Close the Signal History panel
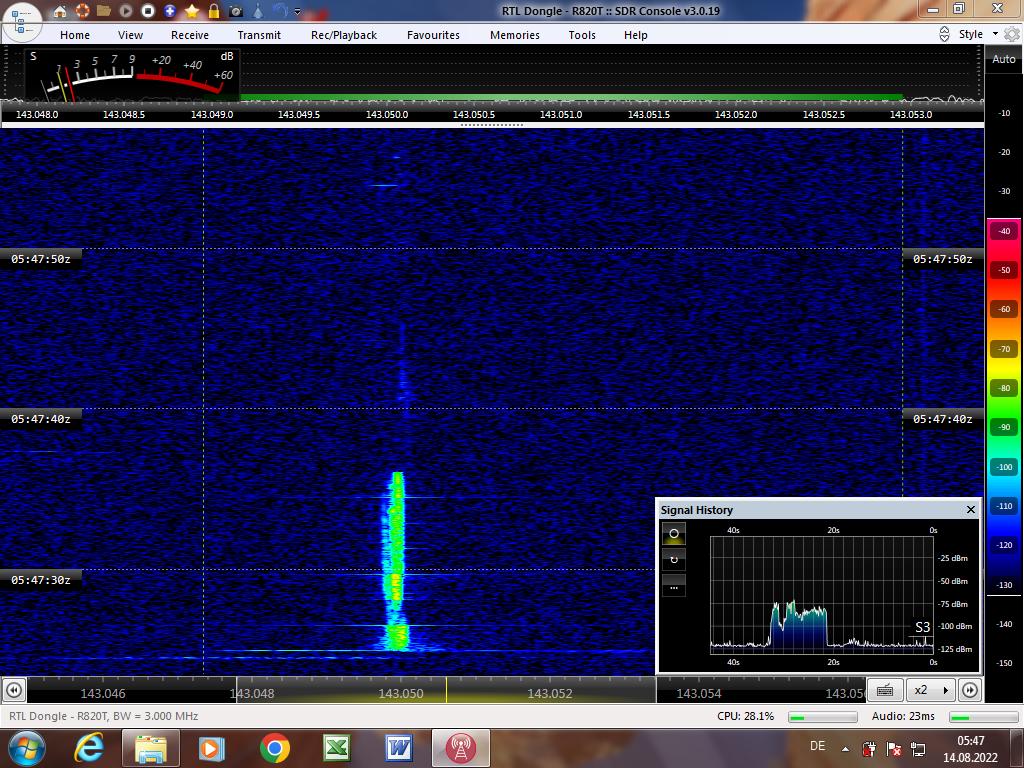This screenshot has height=768, width=1024. pos(970,509)
